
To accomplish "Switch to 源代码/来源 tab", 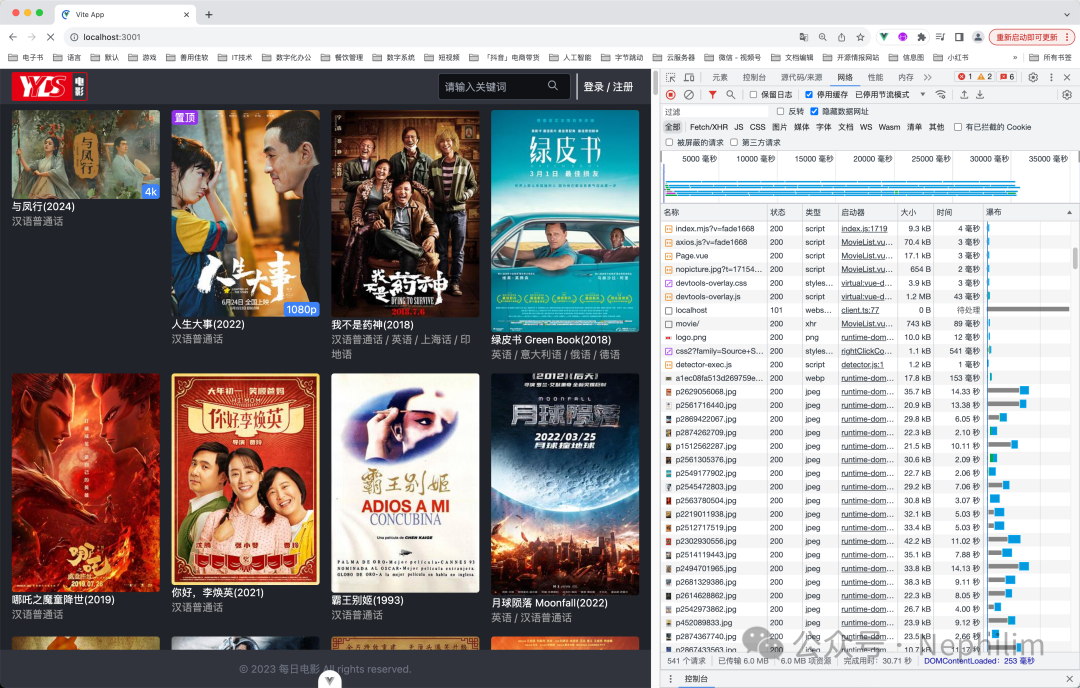I will pyautogui.click(x=801, y=77).
